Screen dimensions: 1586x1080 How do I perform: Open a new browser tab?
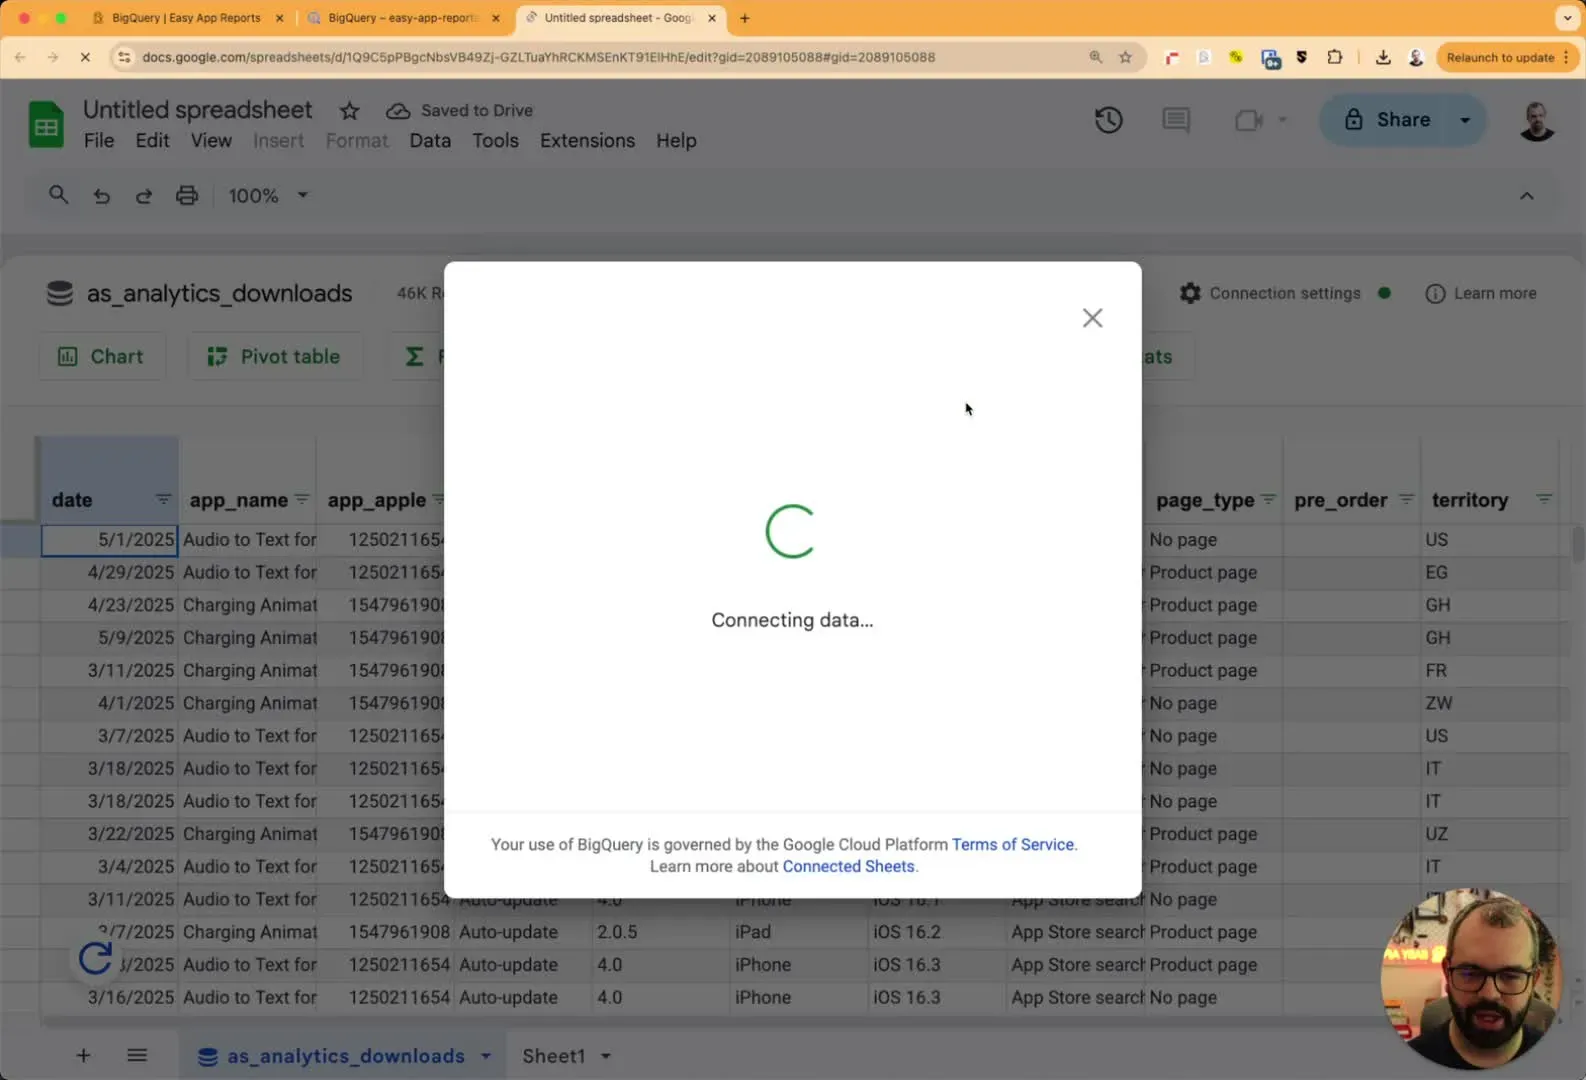tap(744, 18)
